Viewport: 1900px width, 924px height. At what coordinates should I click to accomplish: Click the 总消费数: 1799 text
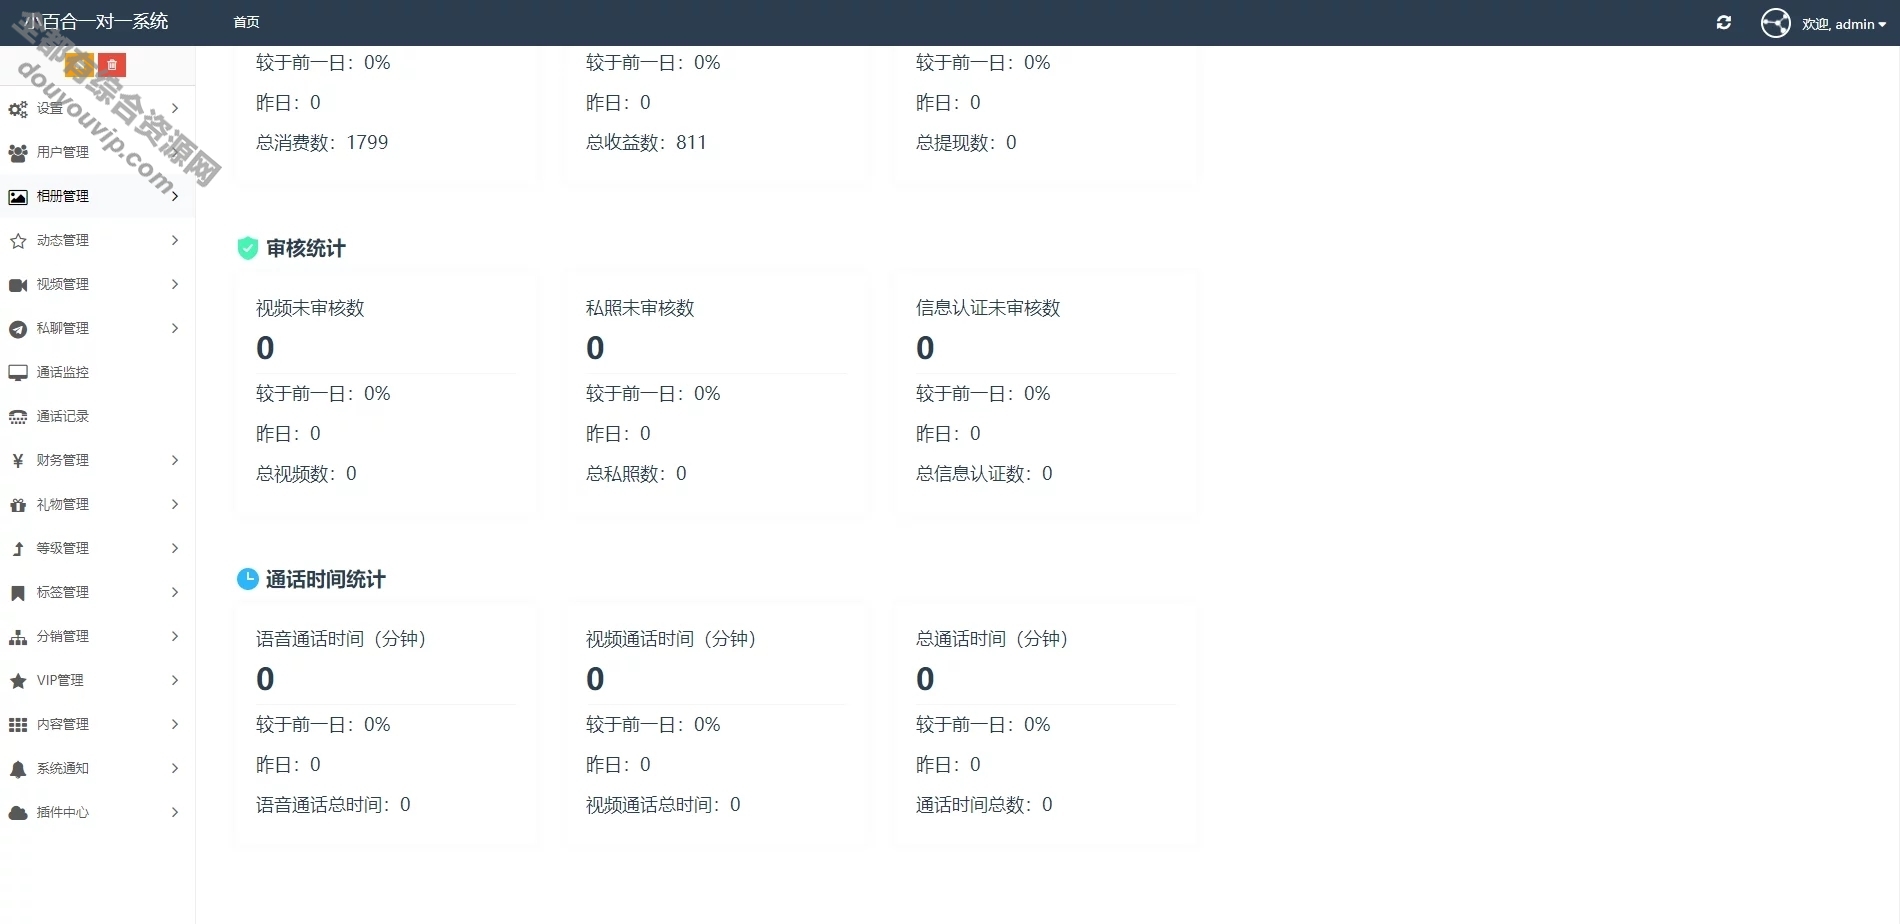(x=322, y=143)
